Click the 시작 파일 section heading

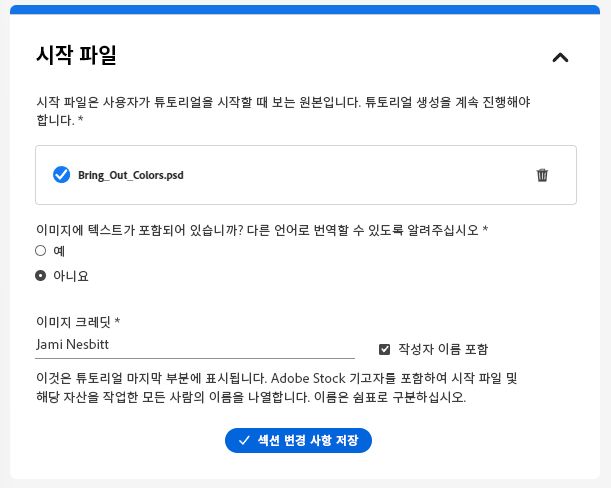(x=76, y=56)
